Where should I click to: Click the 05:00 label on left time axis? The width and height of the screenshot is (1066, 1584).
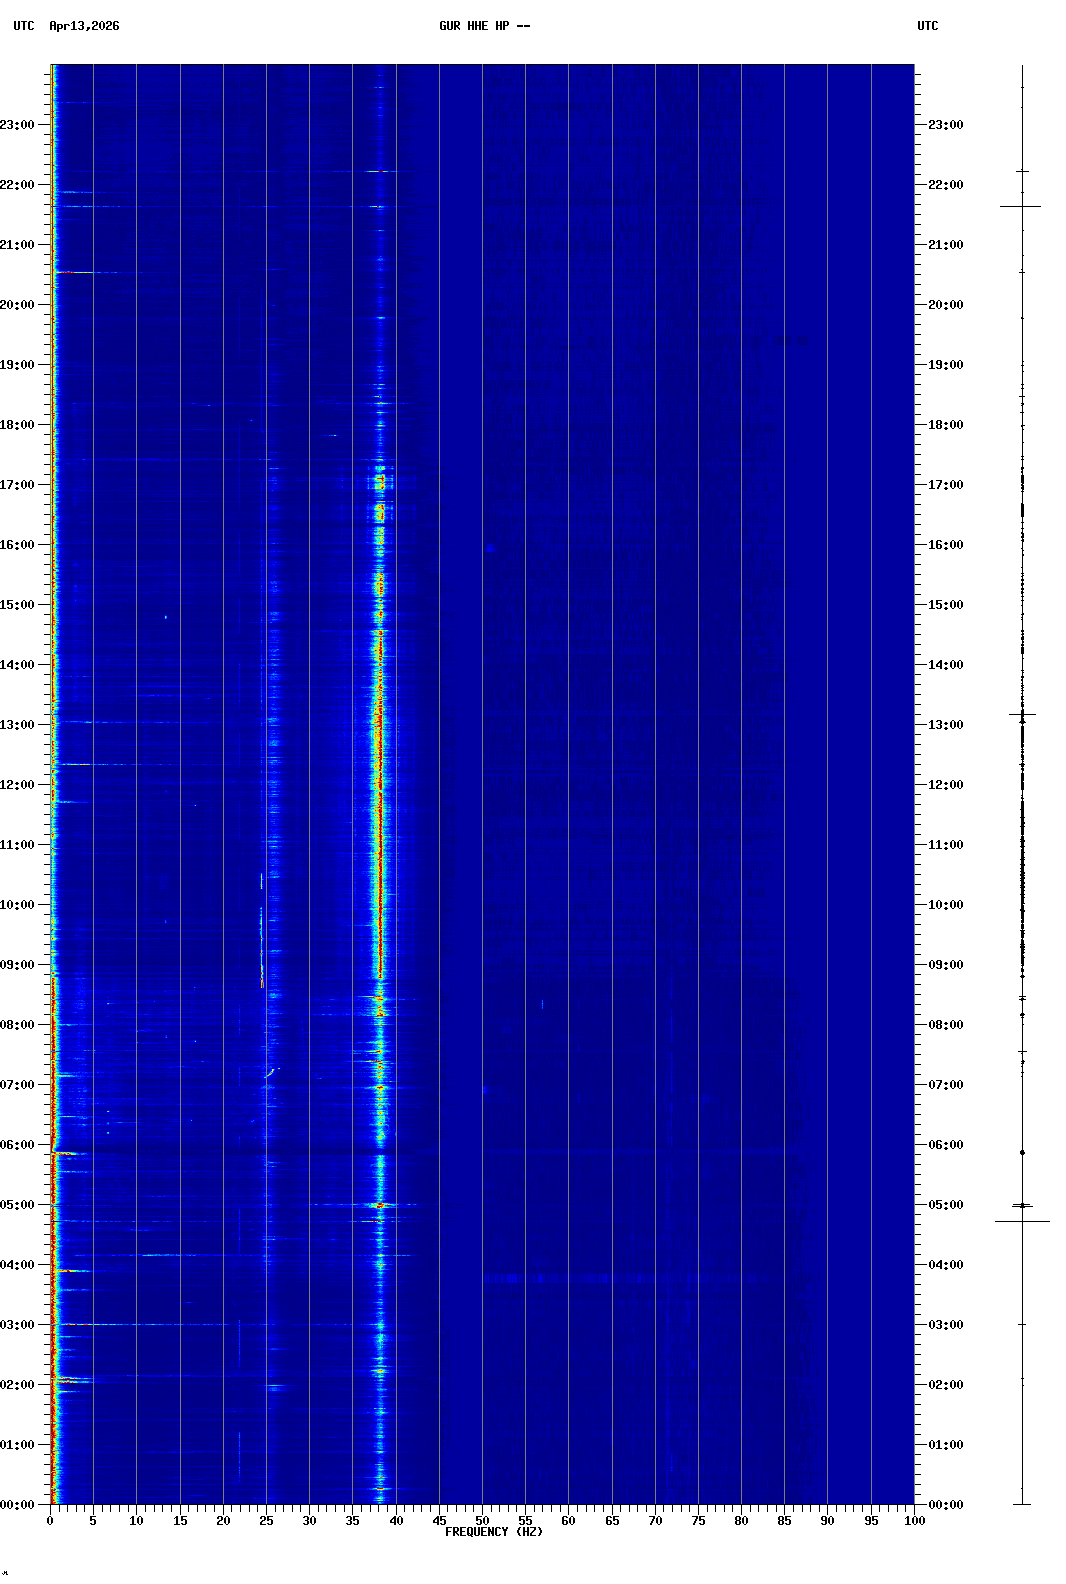tap(17, 1205)
